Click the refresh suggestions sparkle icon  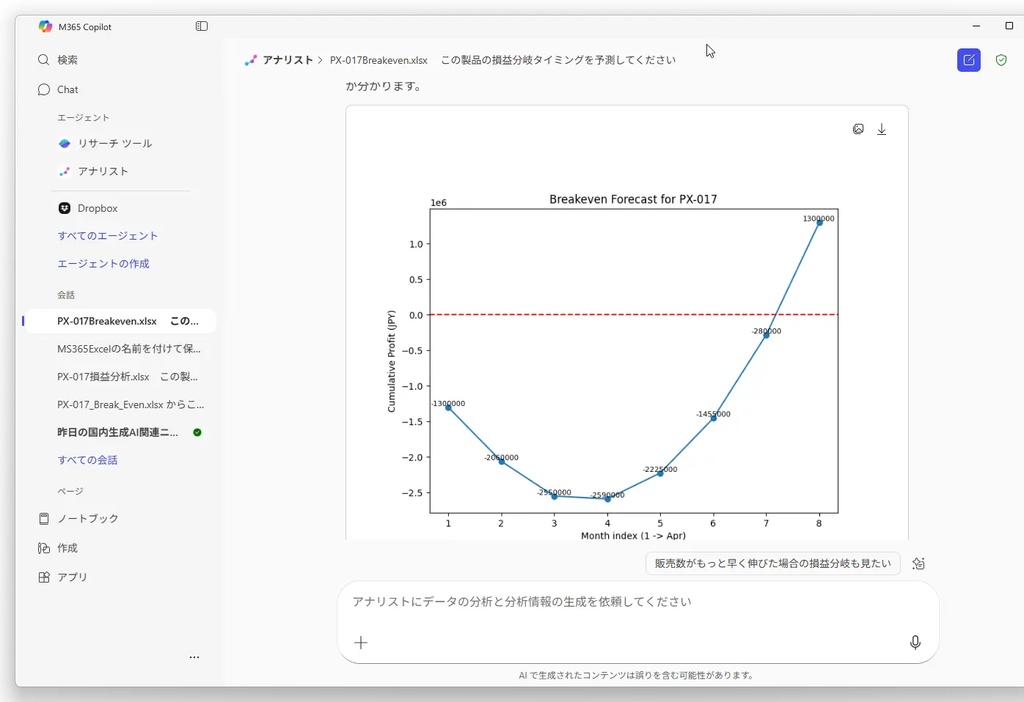pos(918,564)
